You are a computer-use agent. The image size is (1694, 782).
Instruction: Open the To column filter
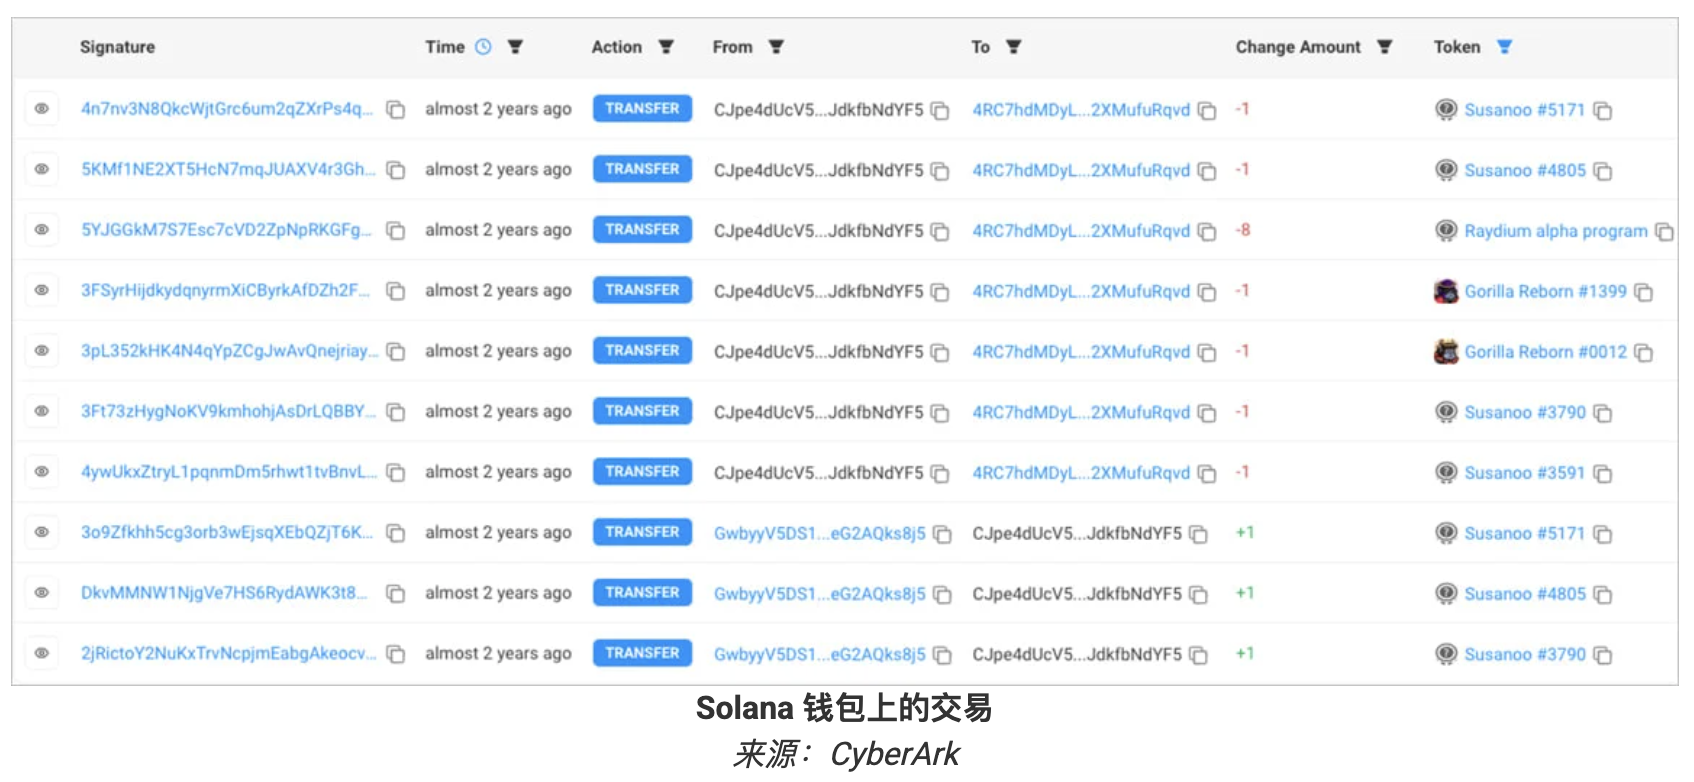pyautogui.click(x=1013, y=47)
